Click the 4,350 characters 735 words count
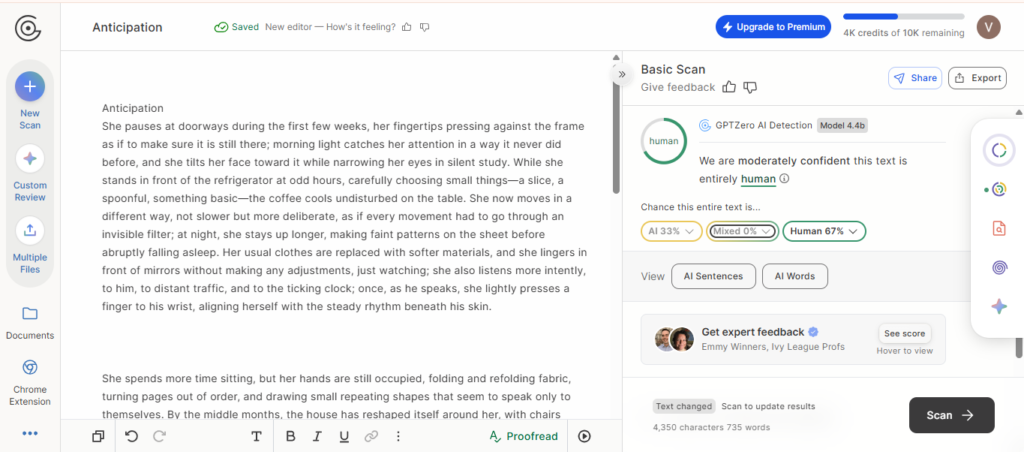Viewport: 1024px width, 452px height. (711, 427)
